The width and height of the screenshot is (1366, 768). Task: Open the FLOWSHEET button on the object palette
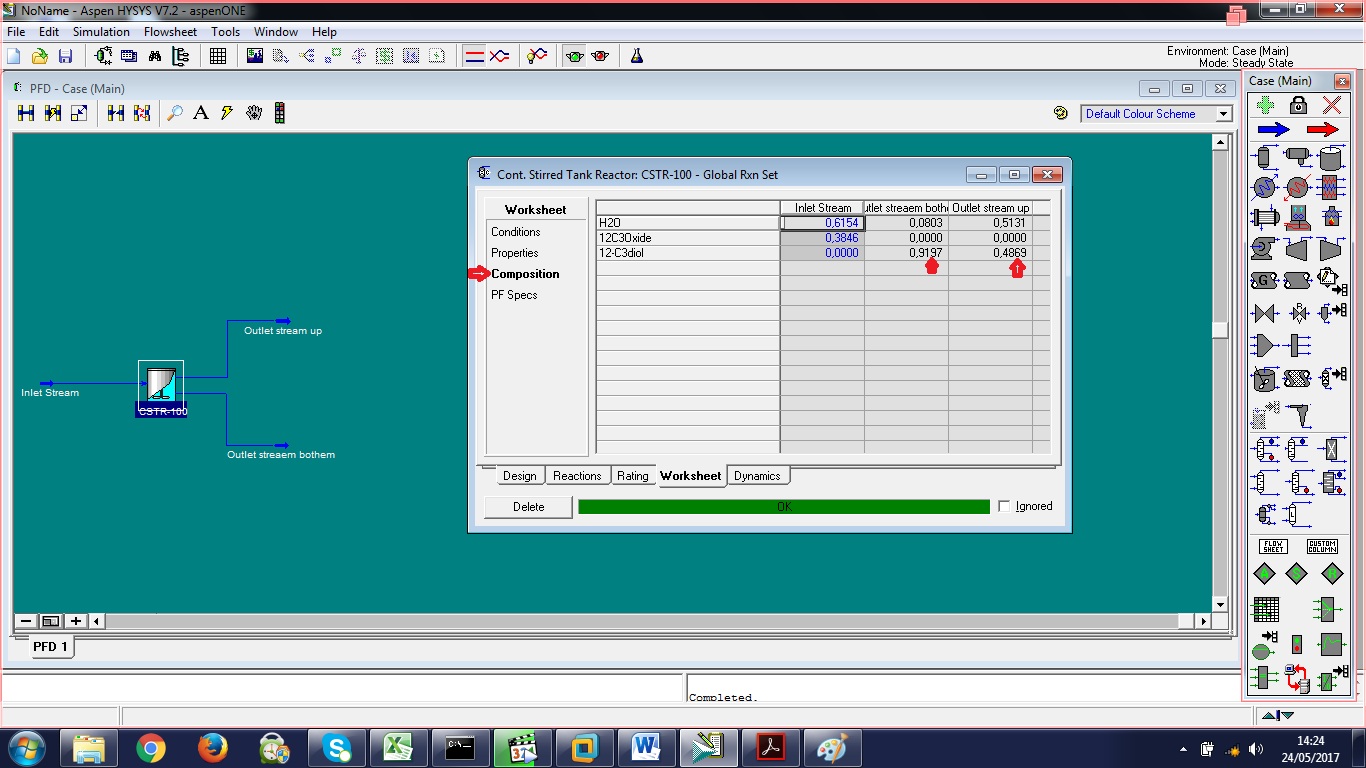coord(1274,548)
